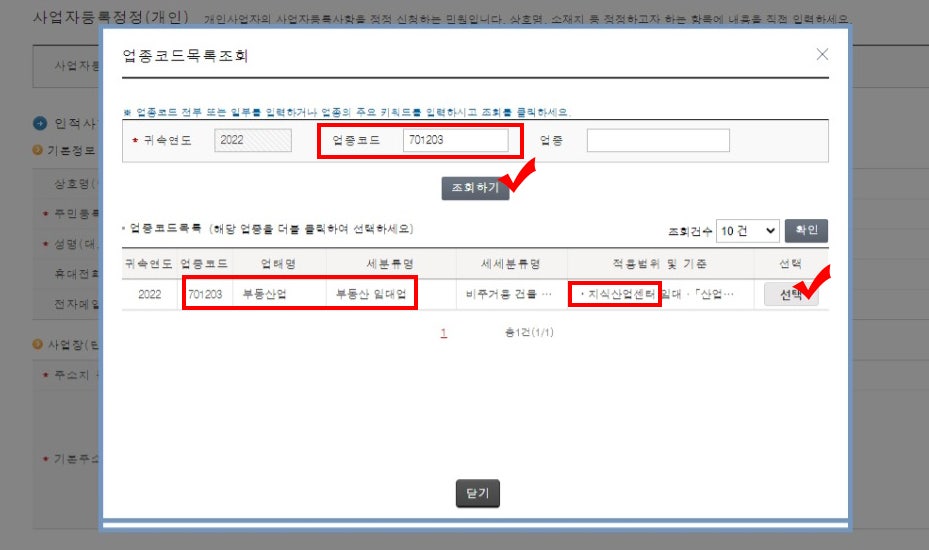929x550 pixels.
Task: Click the 세세분류명 column header
Action: pyautogui.click(x=511, y=264)
